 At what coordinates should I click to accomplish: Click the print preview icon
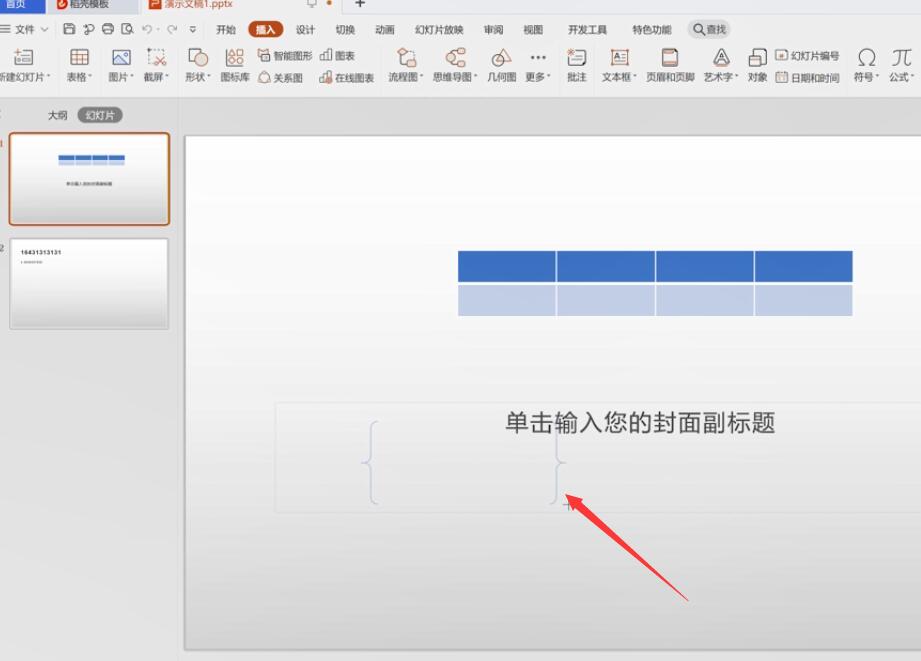(127, 29)
